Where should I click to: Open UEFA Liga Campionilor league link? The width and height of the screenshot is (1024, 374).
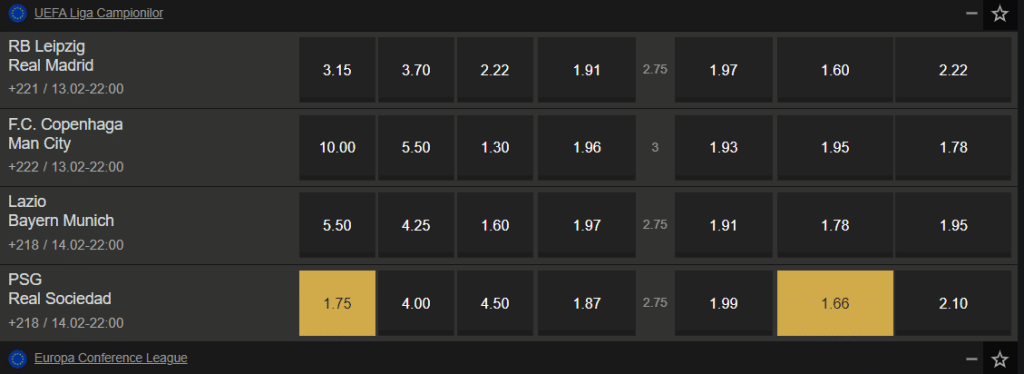pos(99,13)
